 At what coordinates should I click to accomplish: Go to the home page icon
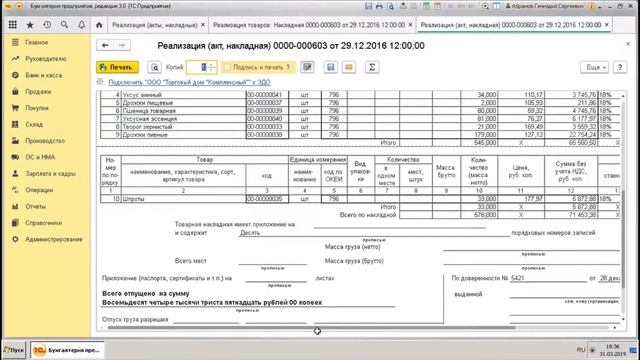pyautogui.click(x=99, y=25)
